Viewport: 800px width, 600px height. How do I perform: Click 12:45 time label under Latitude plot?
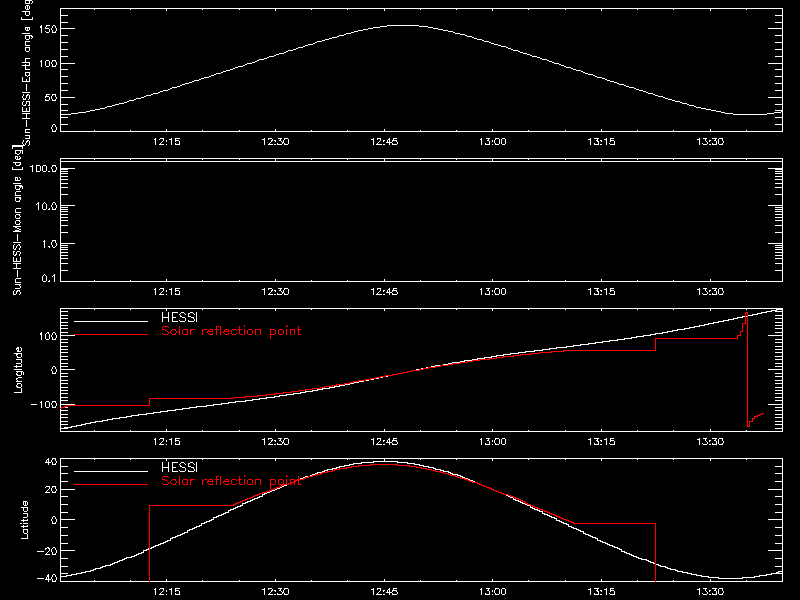[384, 592]
